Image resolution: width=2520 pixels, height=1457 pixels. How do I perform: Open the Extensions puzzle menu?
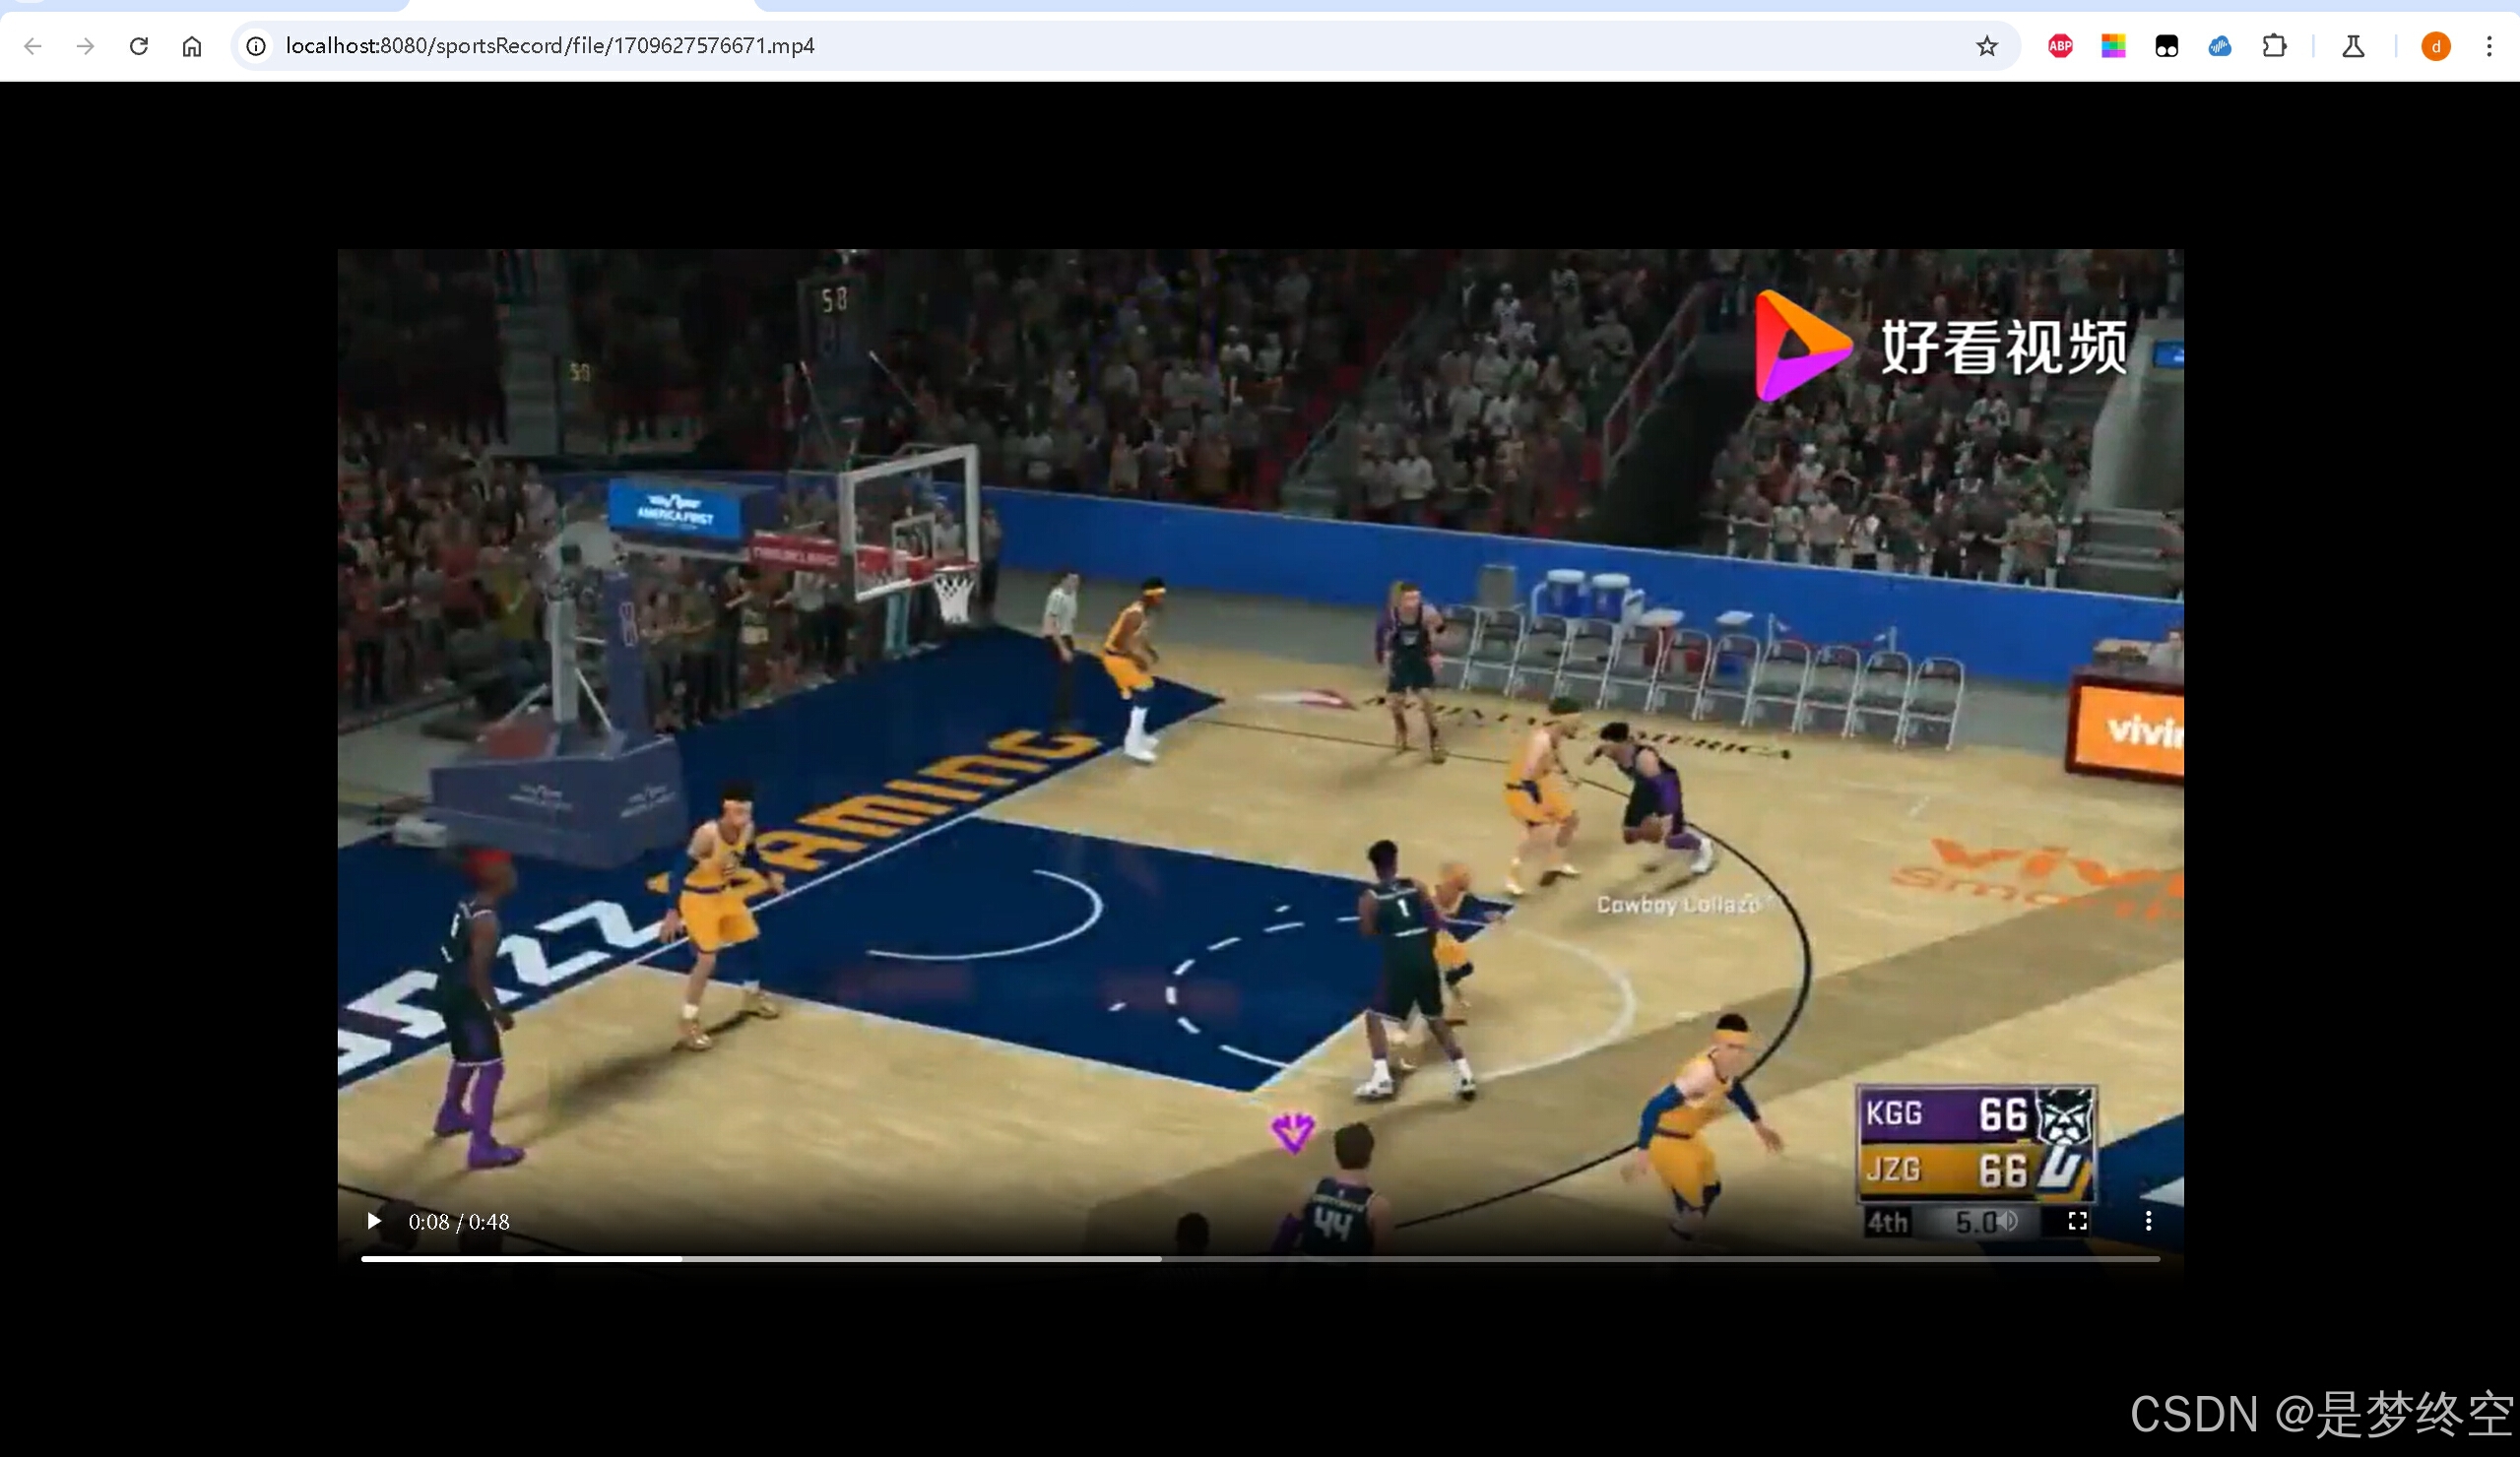(2274, 46)
